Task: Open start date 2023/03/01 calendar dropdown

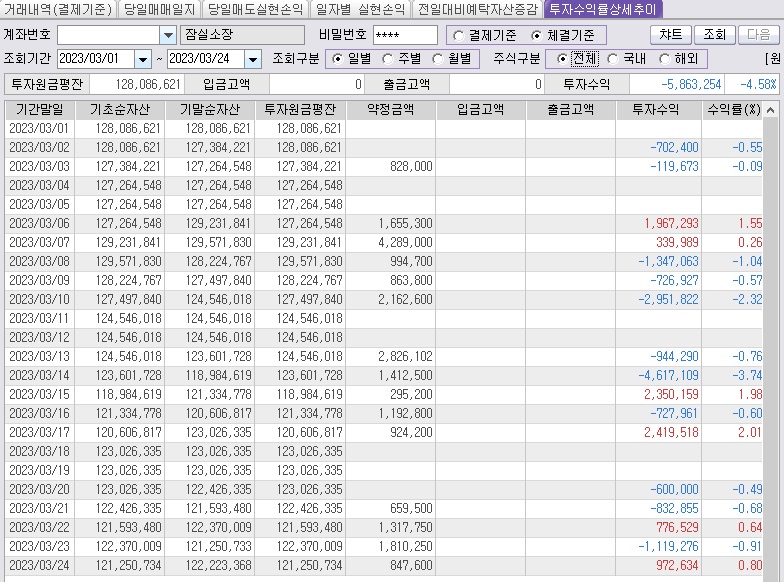Action: (143, 60)
